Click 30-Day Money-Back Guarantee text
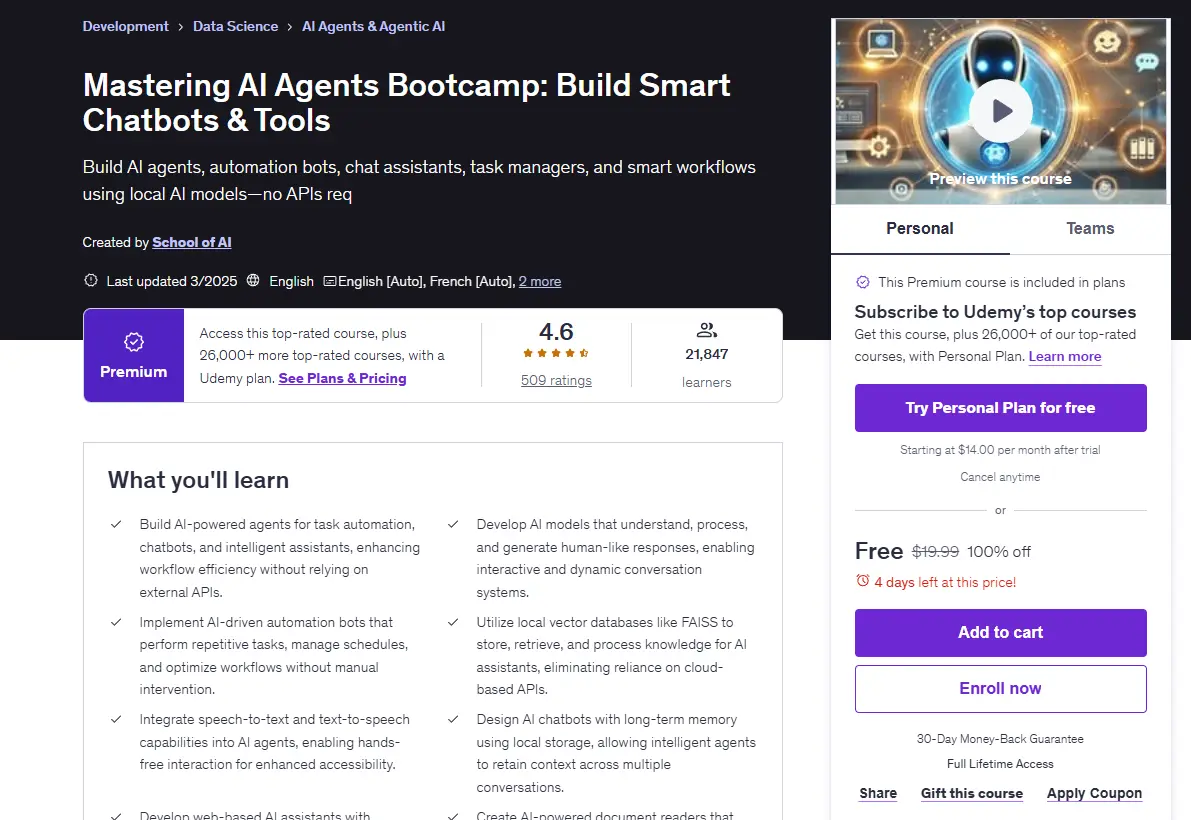Image resolution: width=1191 pixels, height=820 pixels. pos(1000,739)
